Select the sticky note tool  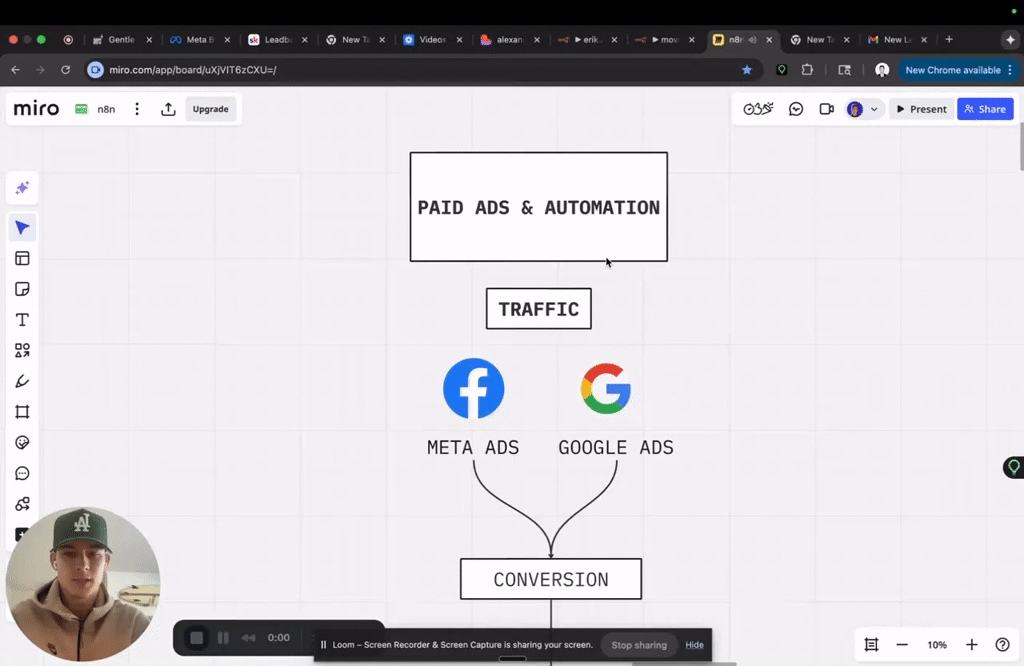[22, 289]
